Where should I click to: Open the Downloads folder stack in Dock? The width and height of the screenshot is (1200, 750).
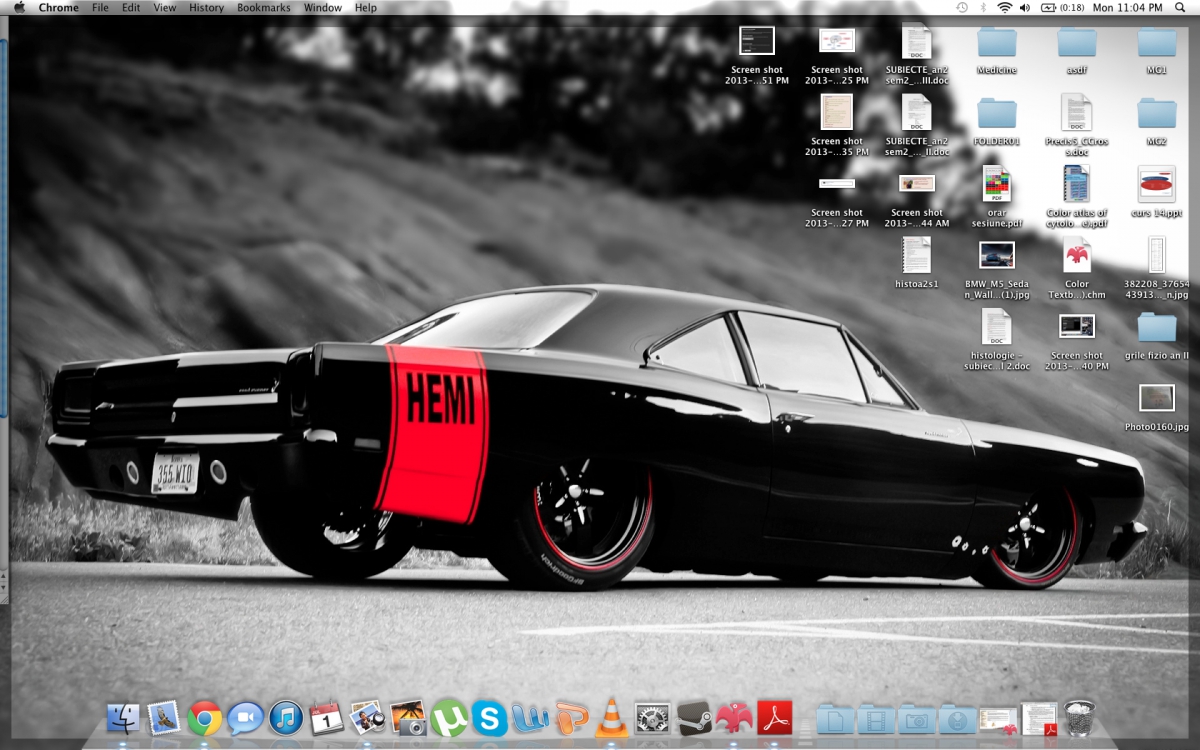(958, 718)
